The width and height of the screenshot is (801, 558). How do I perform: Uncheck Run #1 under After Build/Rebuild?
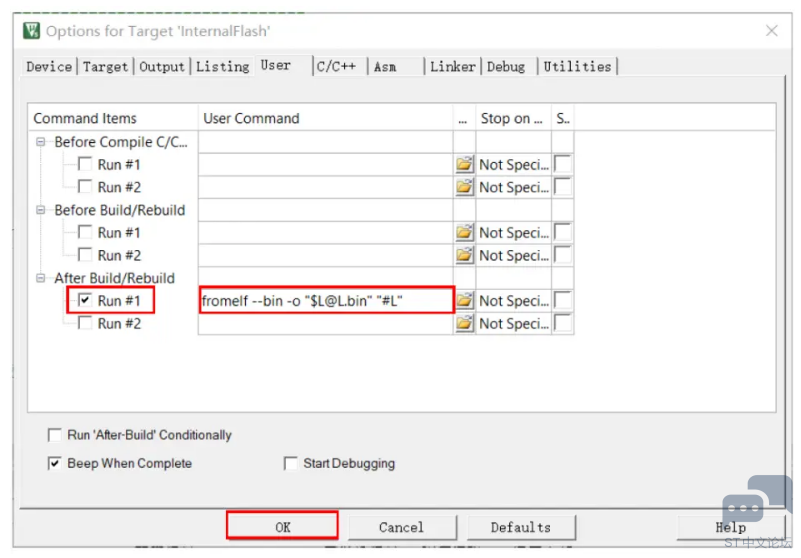(x=85, y=300)
